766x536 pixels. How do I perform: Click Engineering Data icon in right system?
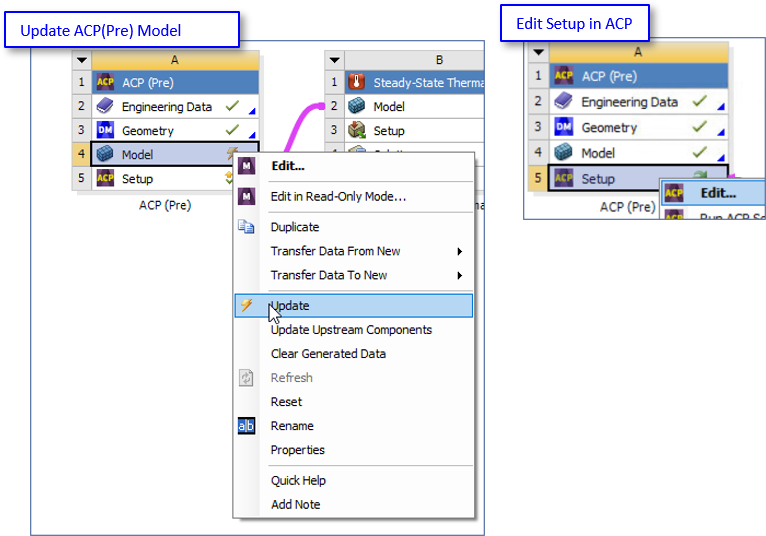563,101
